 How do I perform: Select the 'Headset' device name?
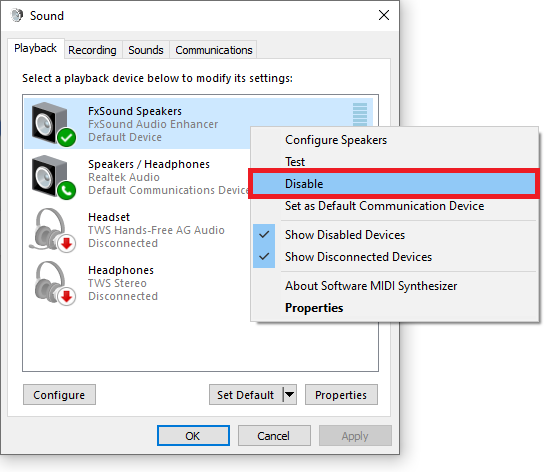click(x=109, y=217)
